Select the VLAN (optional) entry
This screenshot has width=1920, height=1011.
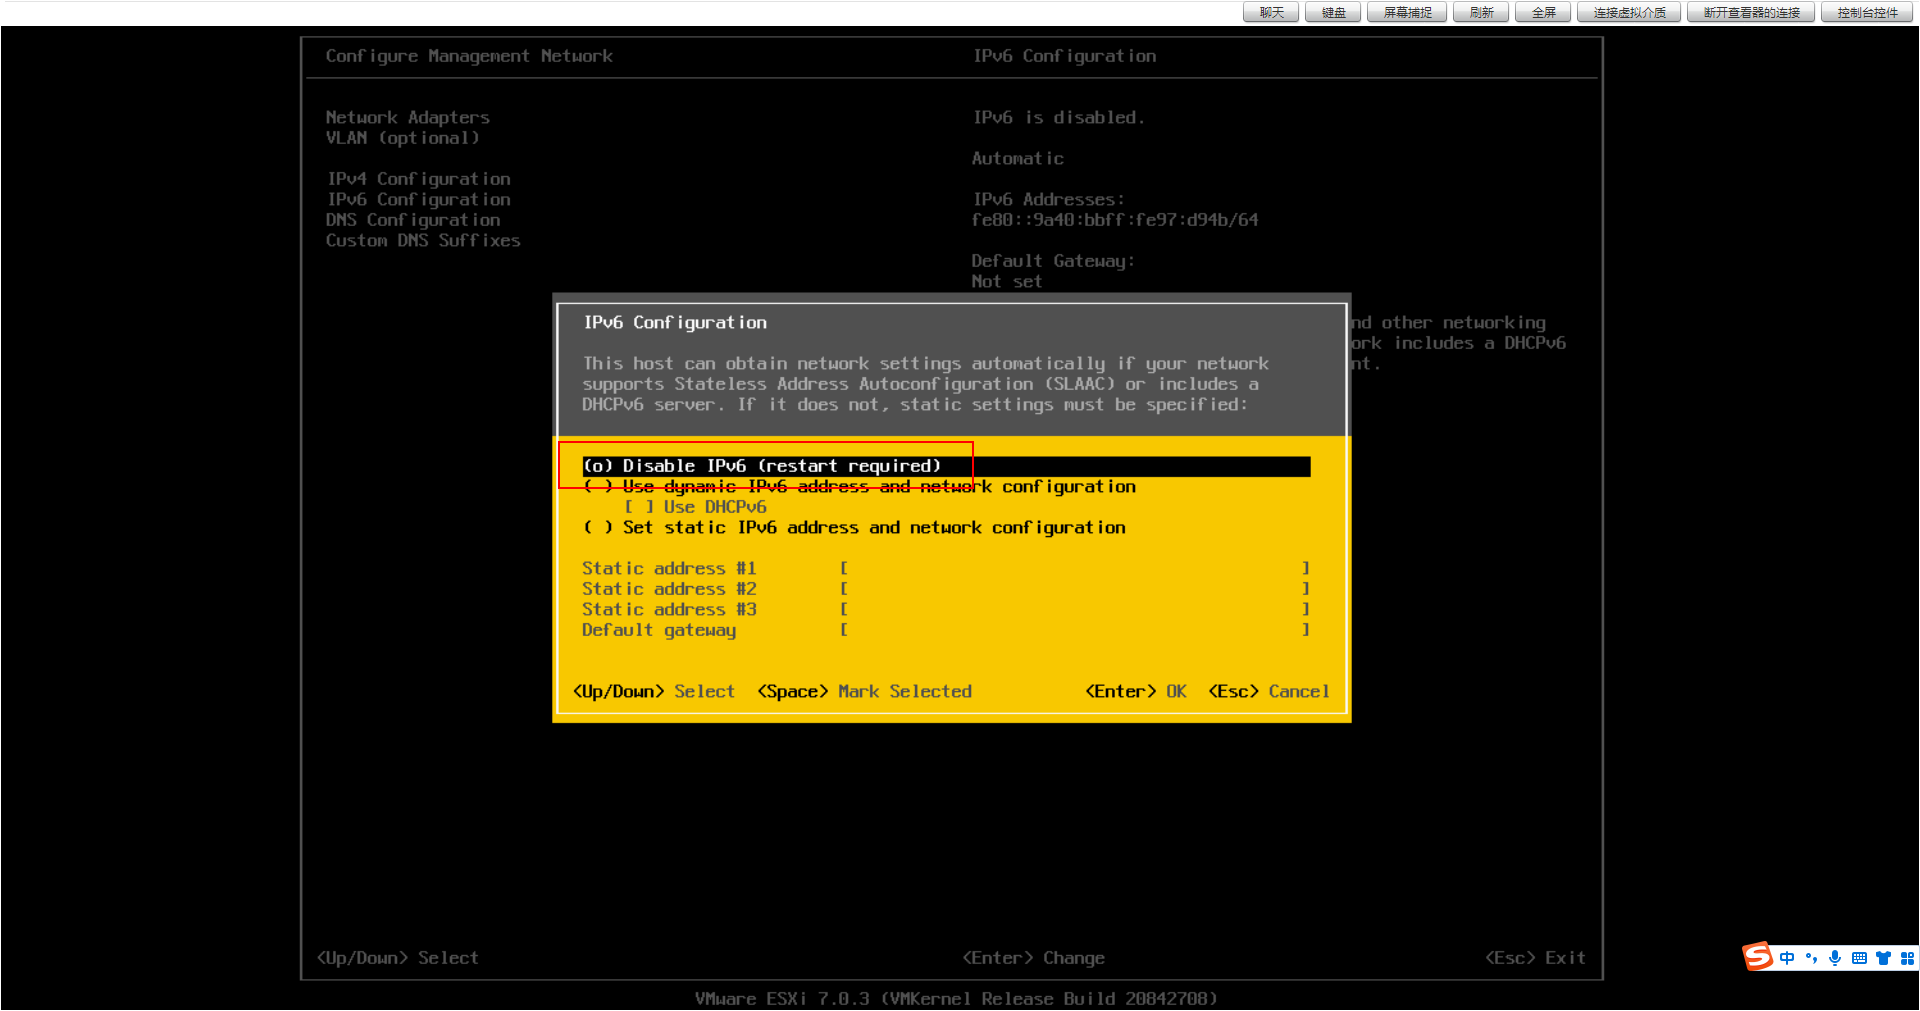(x=402, y=137)
